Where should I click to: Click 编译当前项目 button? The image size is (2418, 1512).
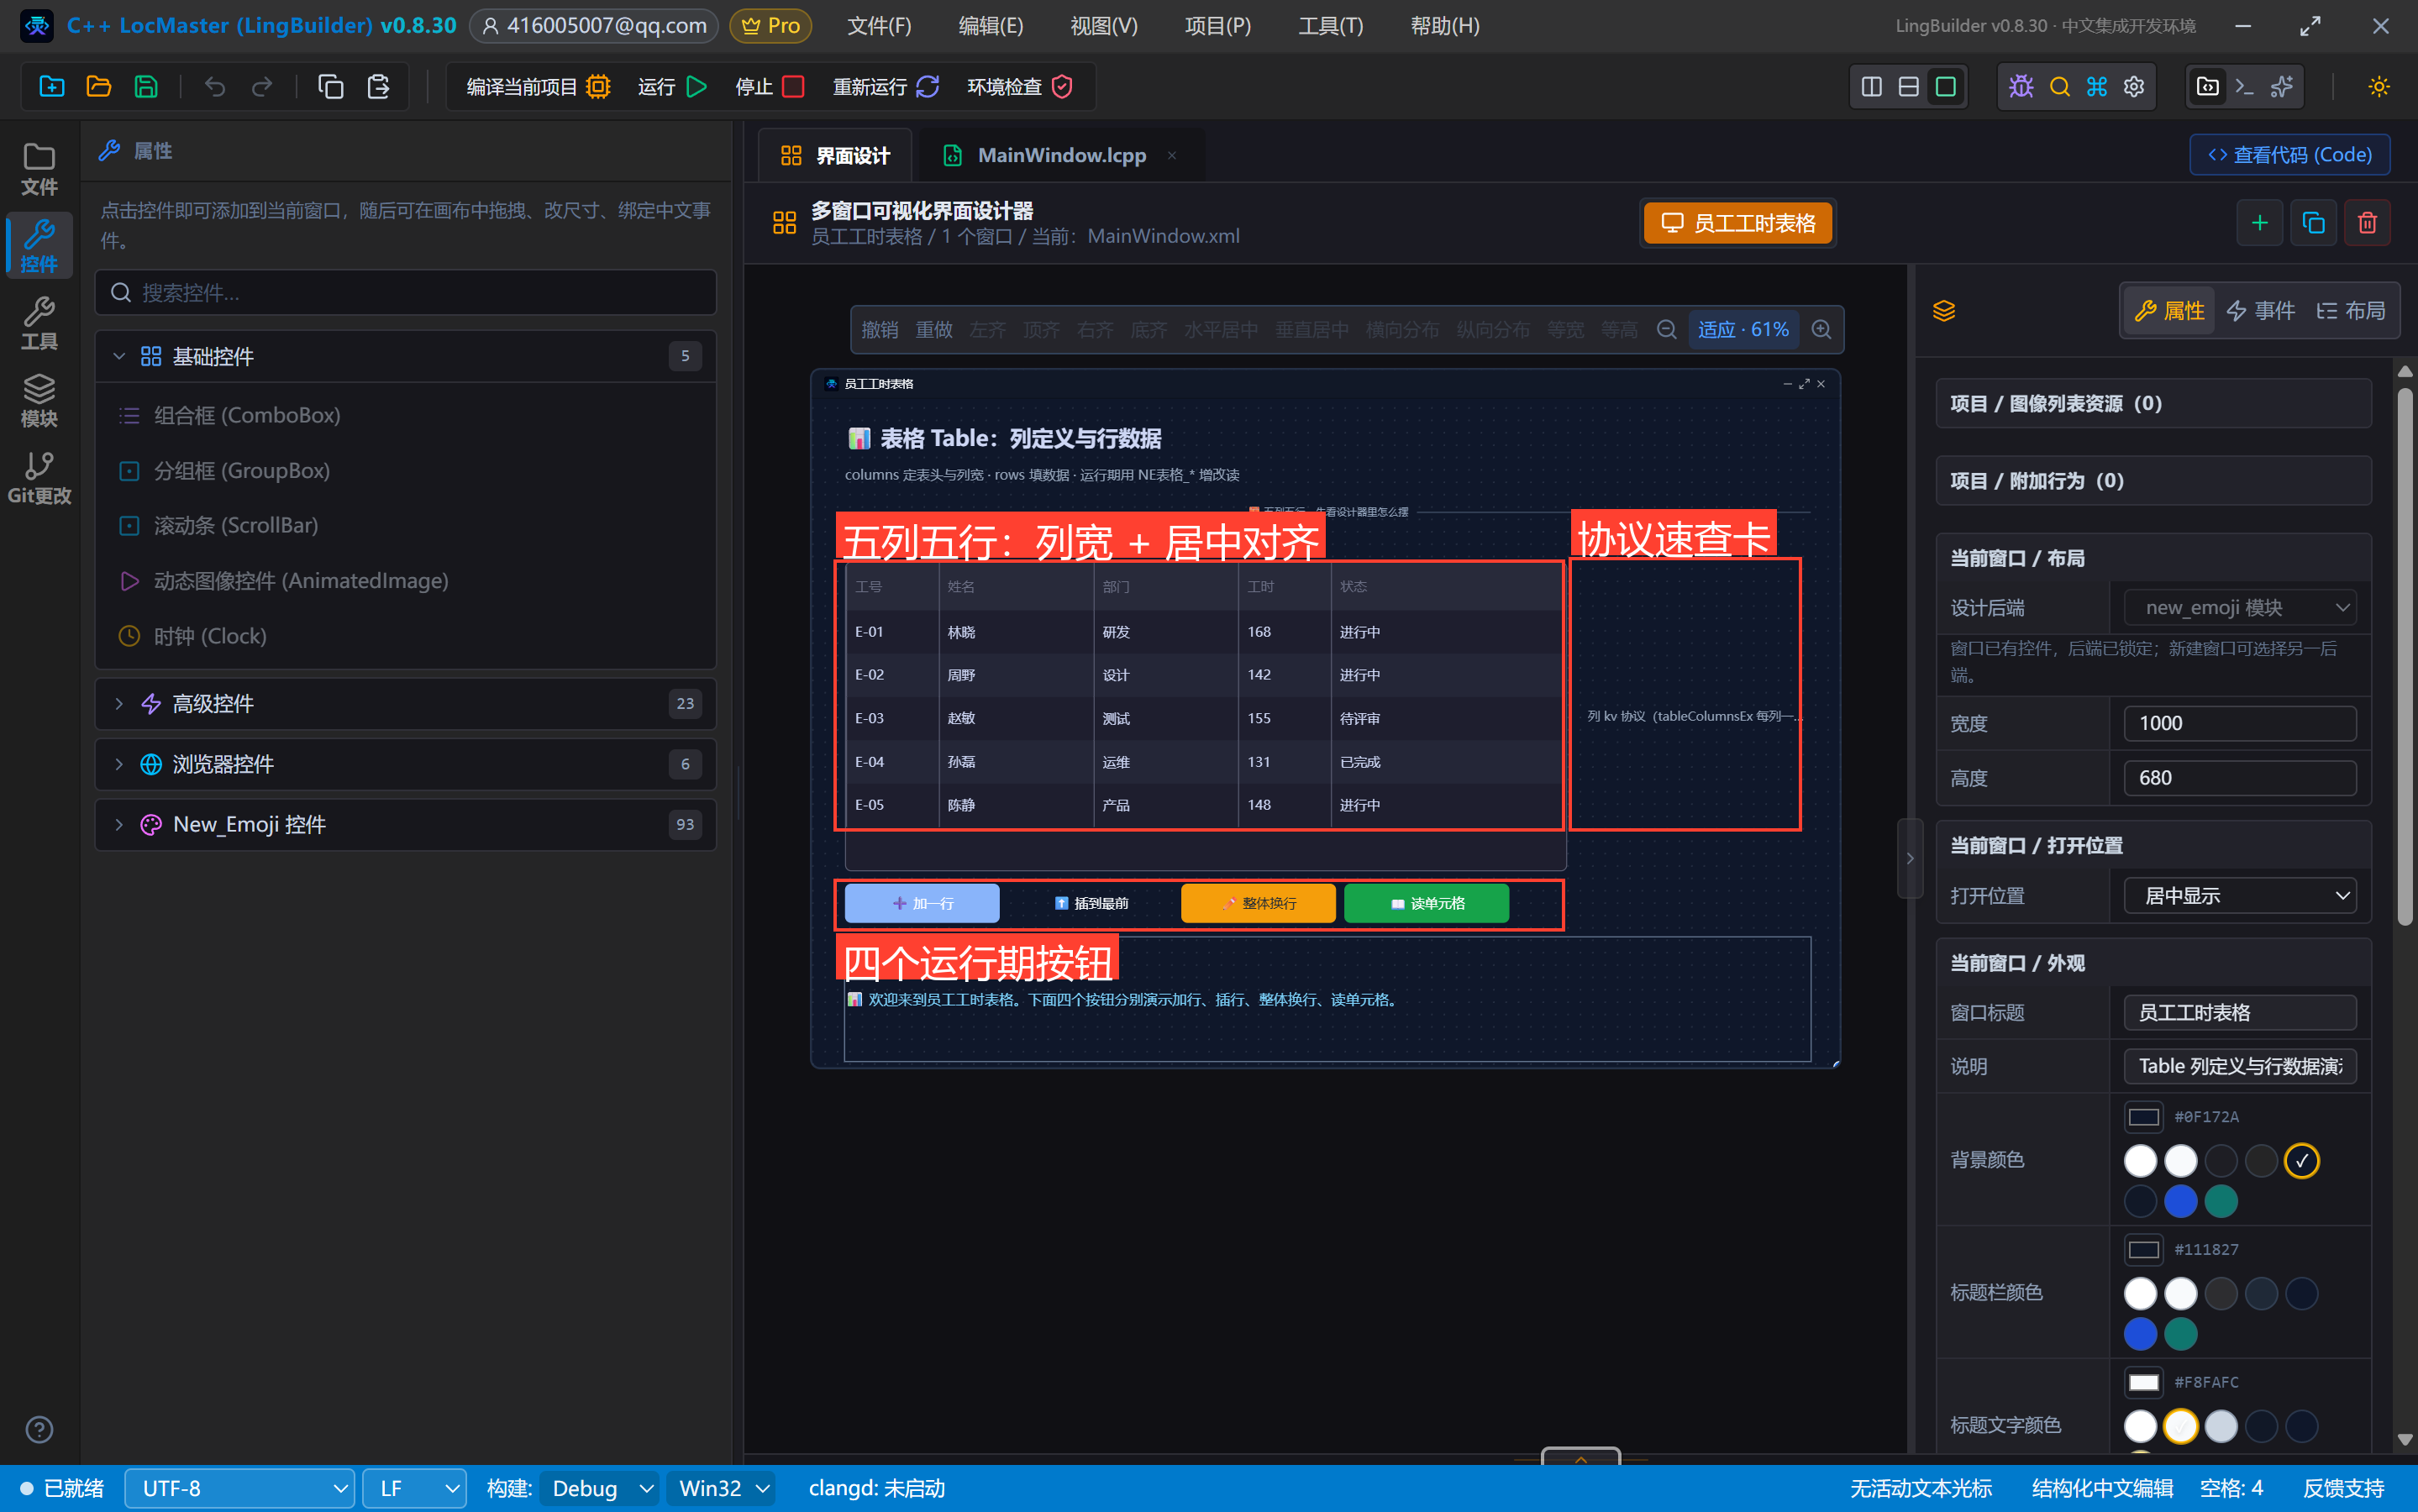538,87
